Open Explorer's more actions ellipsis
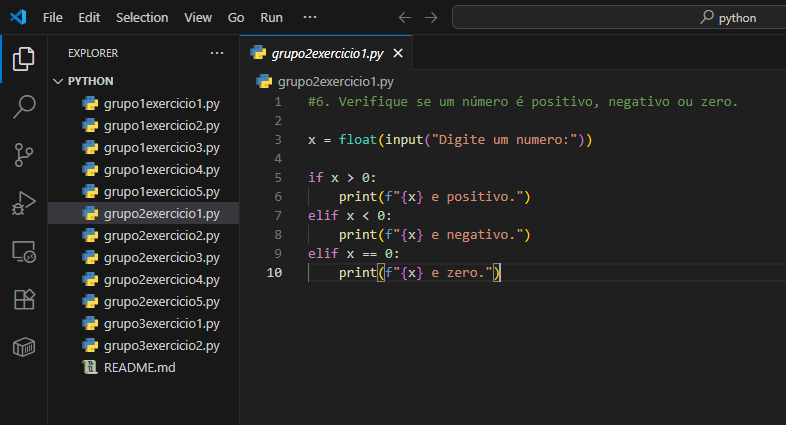The width and height of the screenshot is (786, 425). tap(217, 53)
